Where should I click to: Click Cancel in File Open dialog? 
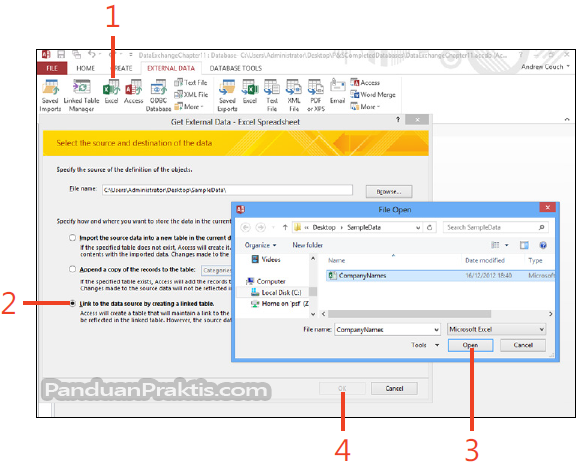[523, 345]
